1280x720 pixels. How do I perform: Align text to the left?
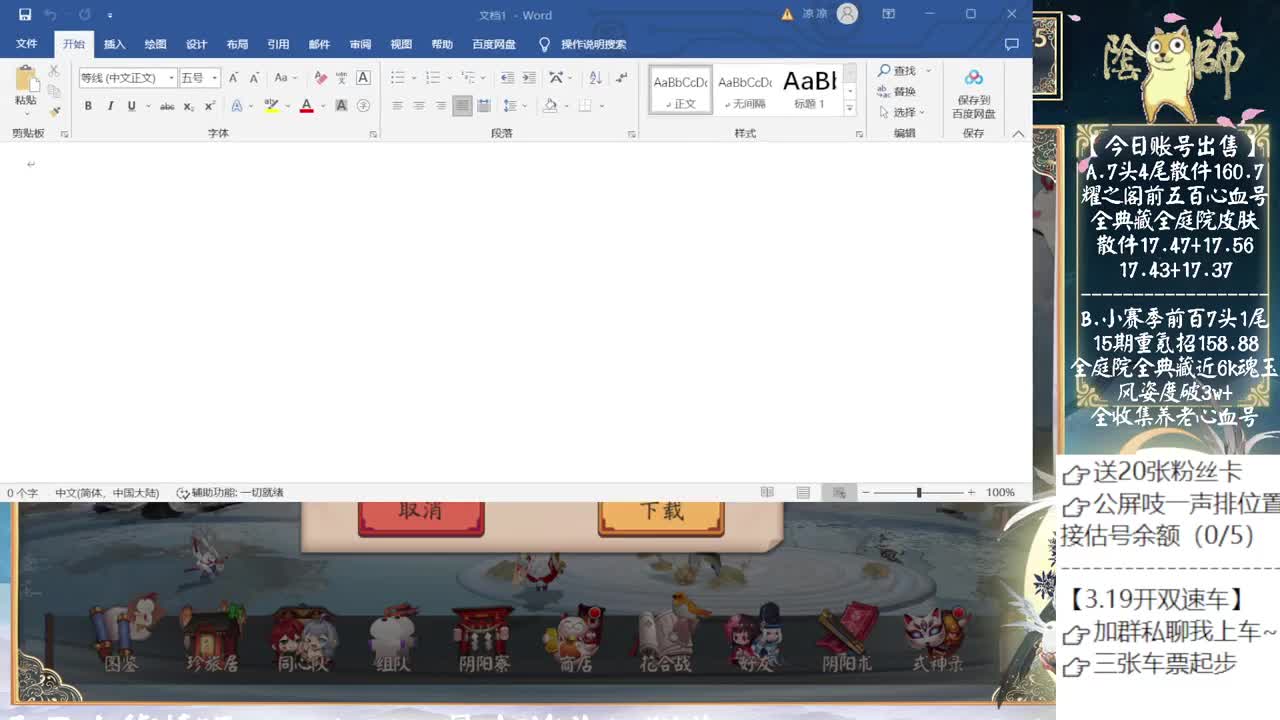[397, 106]
